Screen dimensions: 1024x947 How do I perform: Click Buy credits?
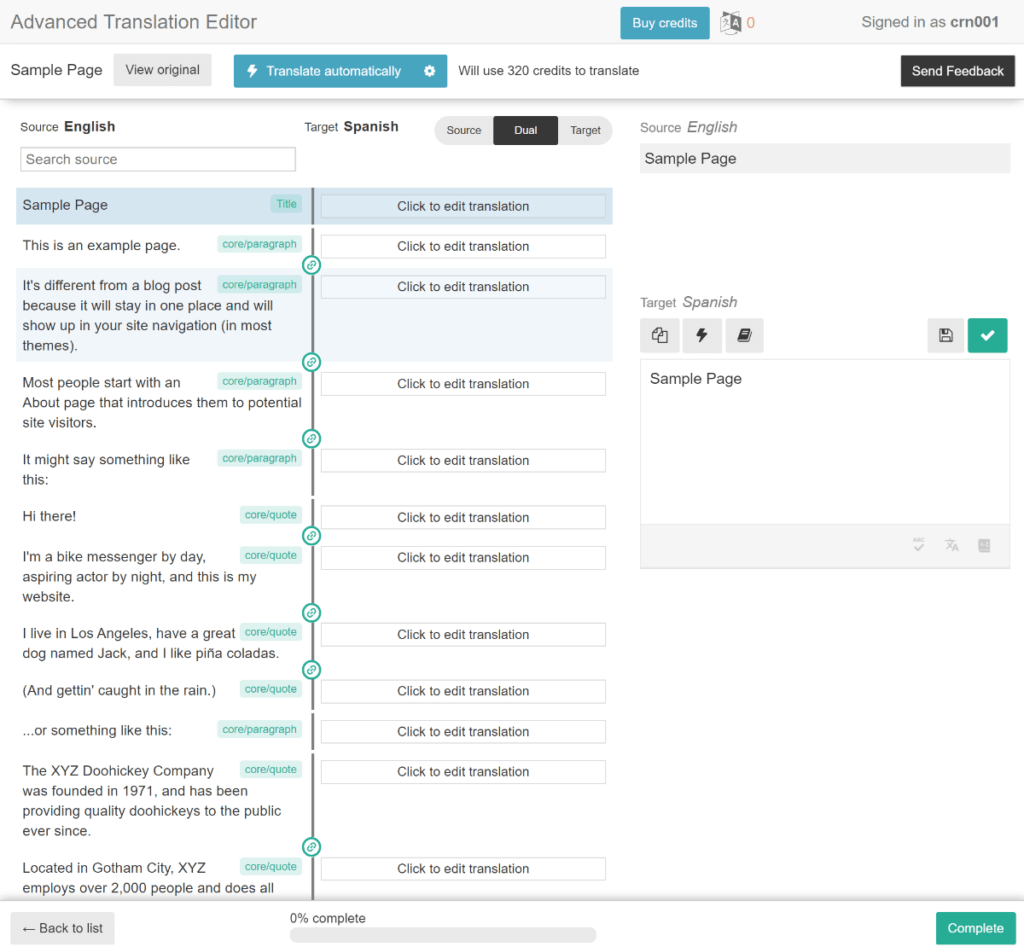tap(664, 22)
